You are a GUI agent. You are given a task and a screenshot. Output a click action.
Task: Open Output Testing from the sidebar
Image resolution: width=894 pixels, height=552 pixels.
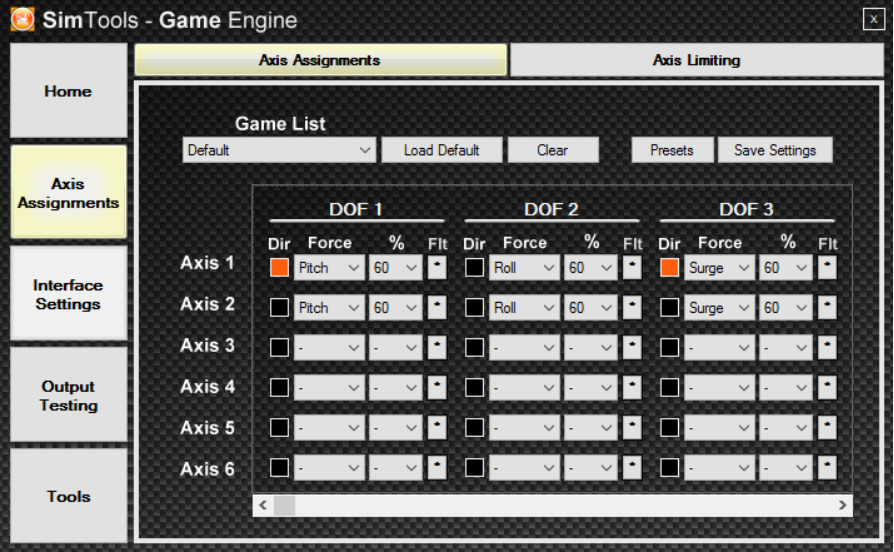[x=68, y=395]
